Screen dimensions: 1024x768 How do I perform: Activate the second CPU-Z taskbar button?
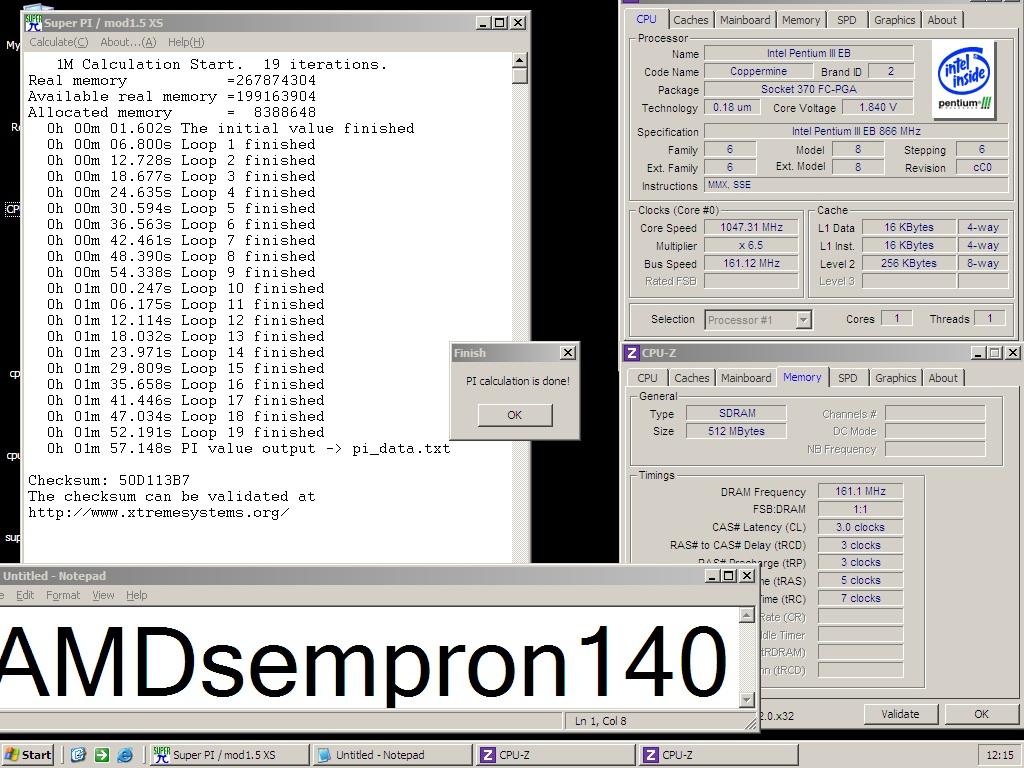coord(718,755)
